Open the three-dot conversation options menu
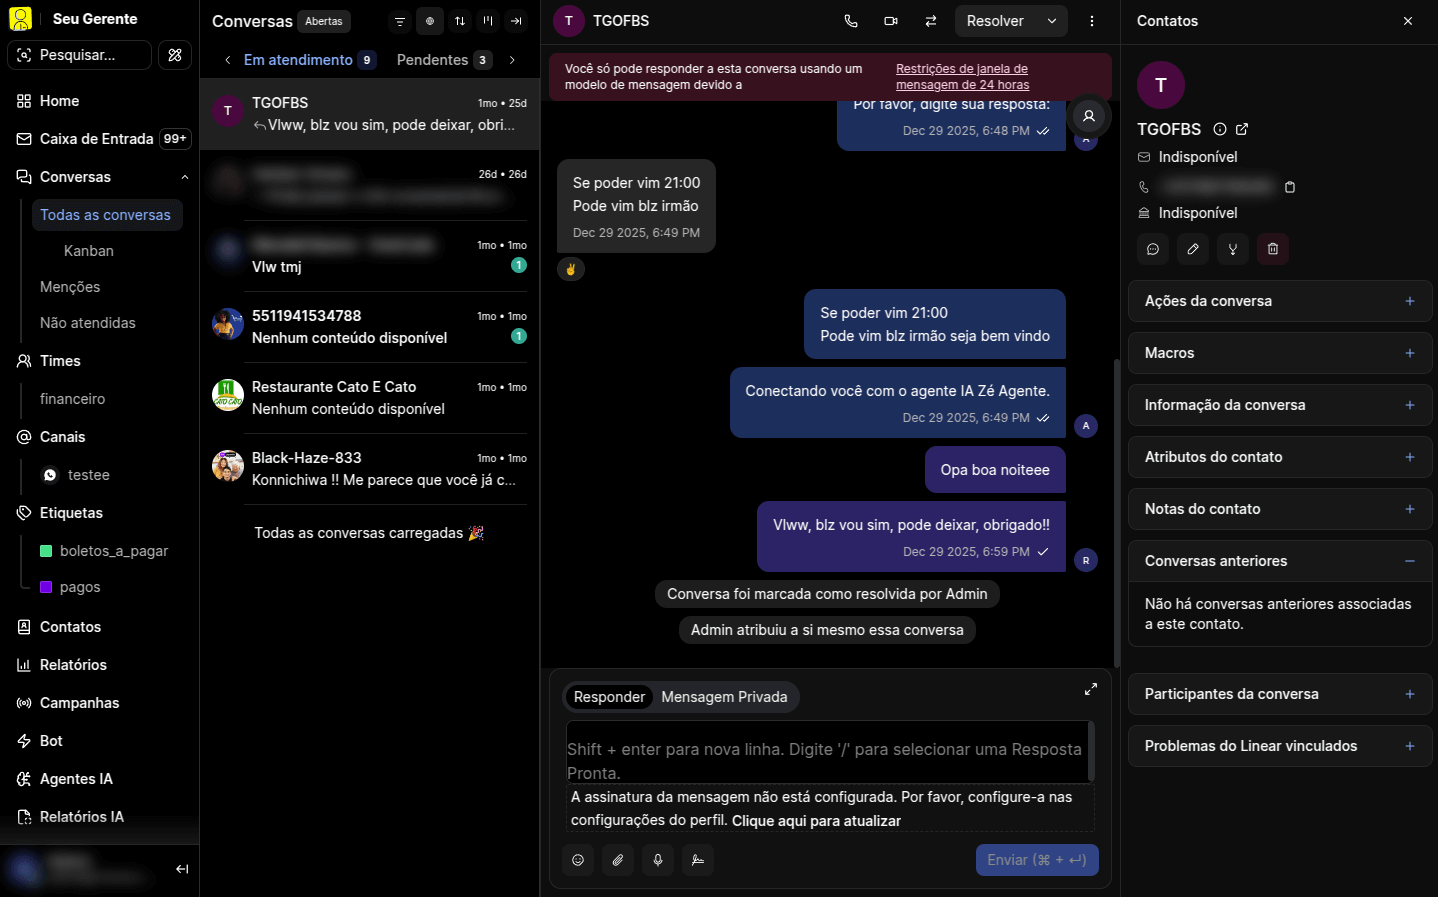Viewport: 1438px width, 897px height. click(1092, 20)
